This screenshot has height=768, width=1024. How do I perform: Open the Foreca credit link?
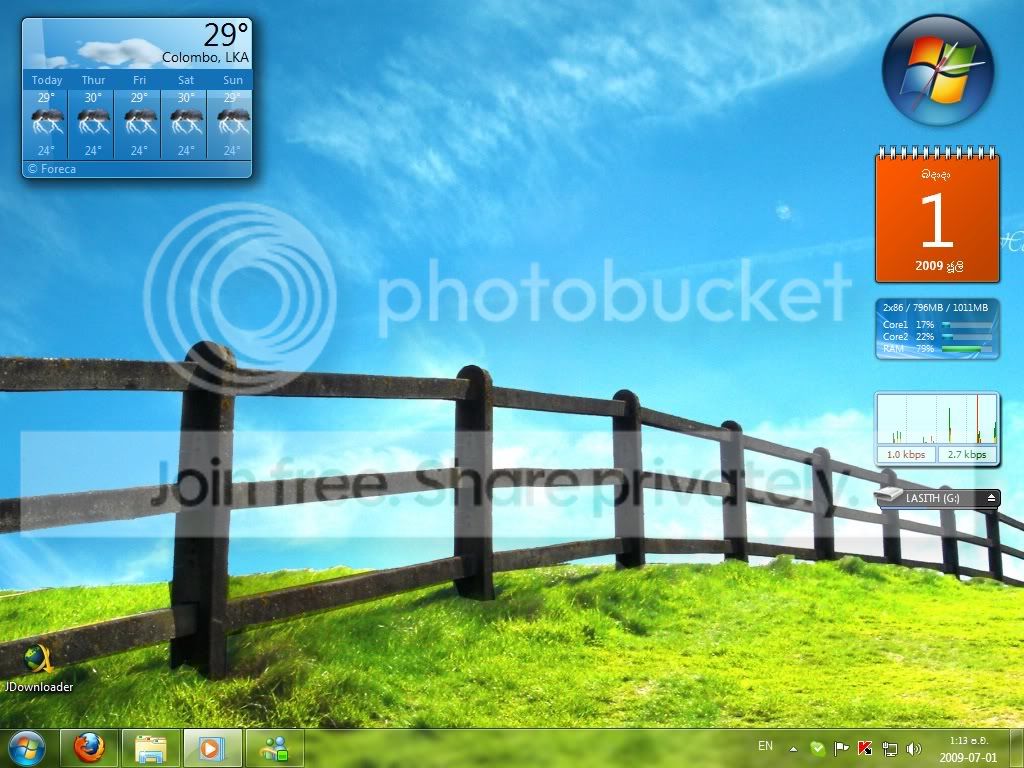[52, 169]
